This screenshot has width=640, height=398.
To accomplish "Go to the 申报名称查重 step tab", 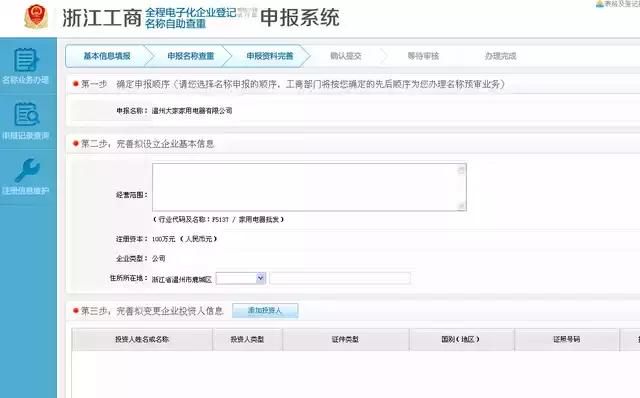I will coord(191,56).
